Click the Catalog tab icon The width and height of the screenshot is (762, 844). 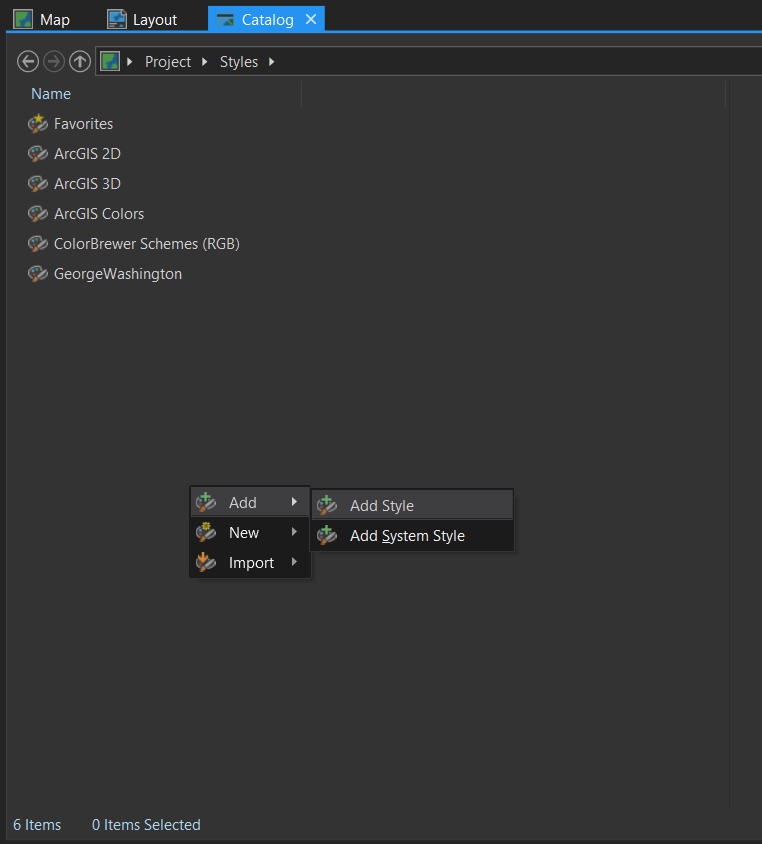[225, 20]
